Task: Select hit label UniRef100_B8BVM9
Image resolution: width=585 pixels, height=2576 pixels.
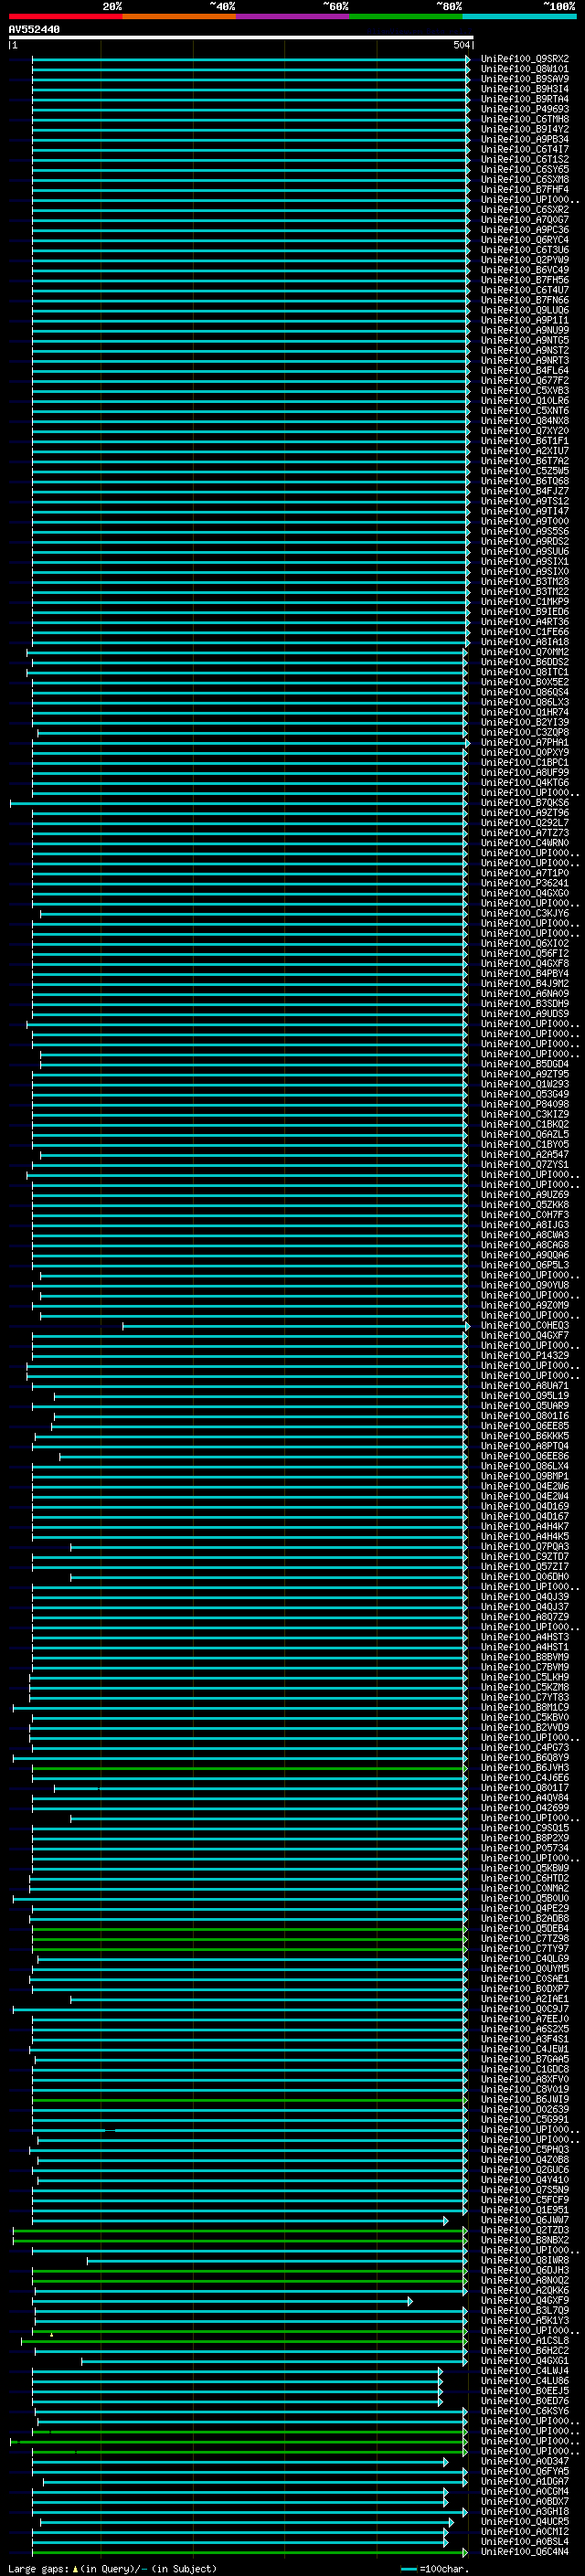Action: [524, 1657]
